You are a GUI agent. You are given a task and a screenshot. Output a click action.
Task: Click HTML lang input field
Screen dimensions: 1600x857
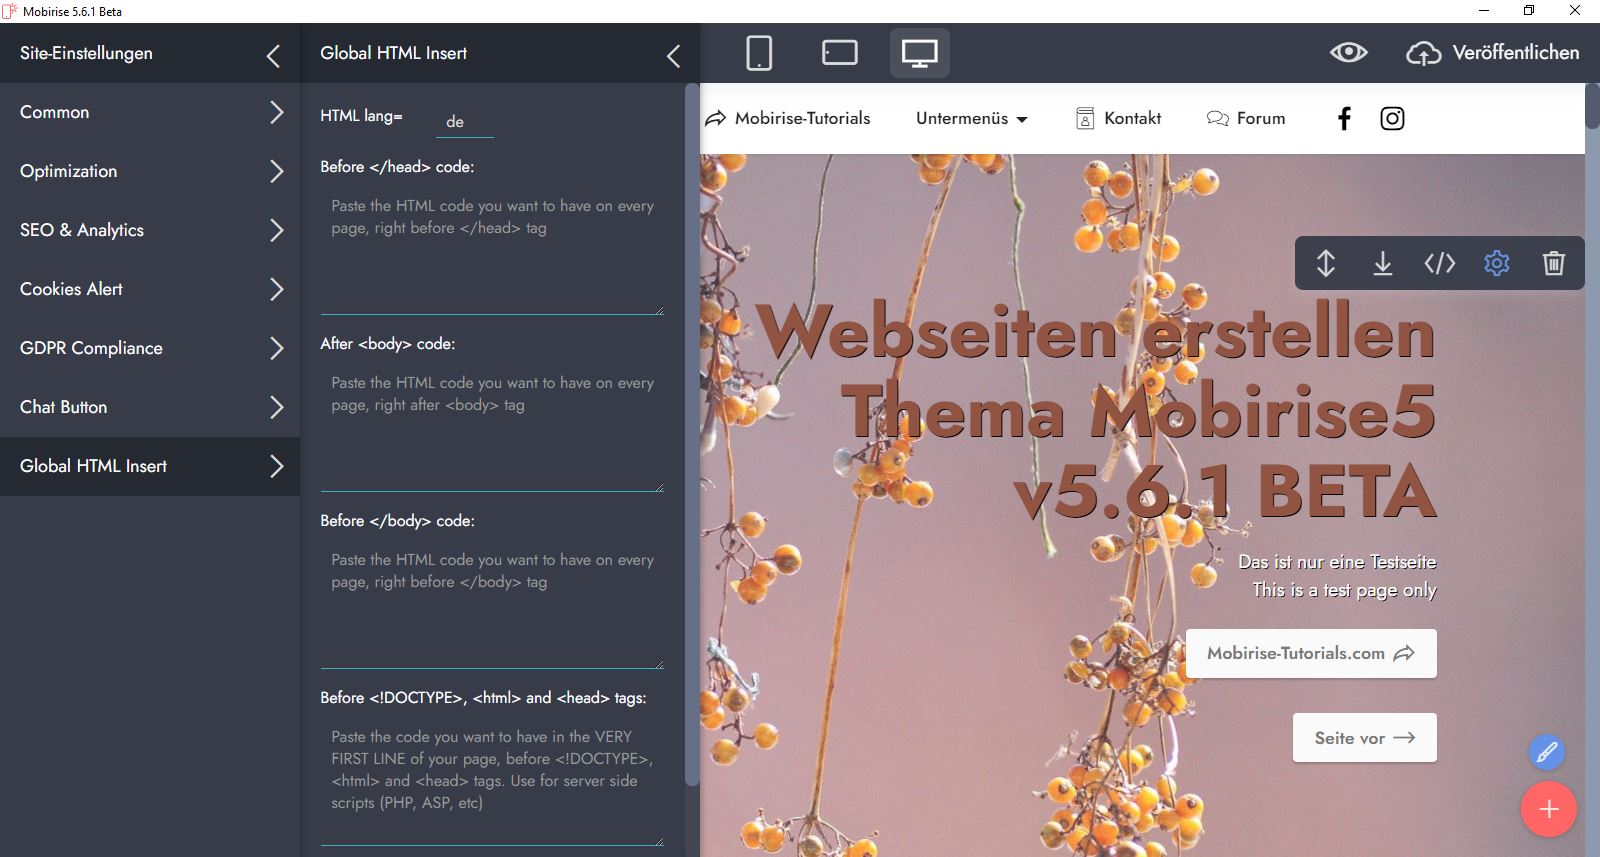(465, 121)
